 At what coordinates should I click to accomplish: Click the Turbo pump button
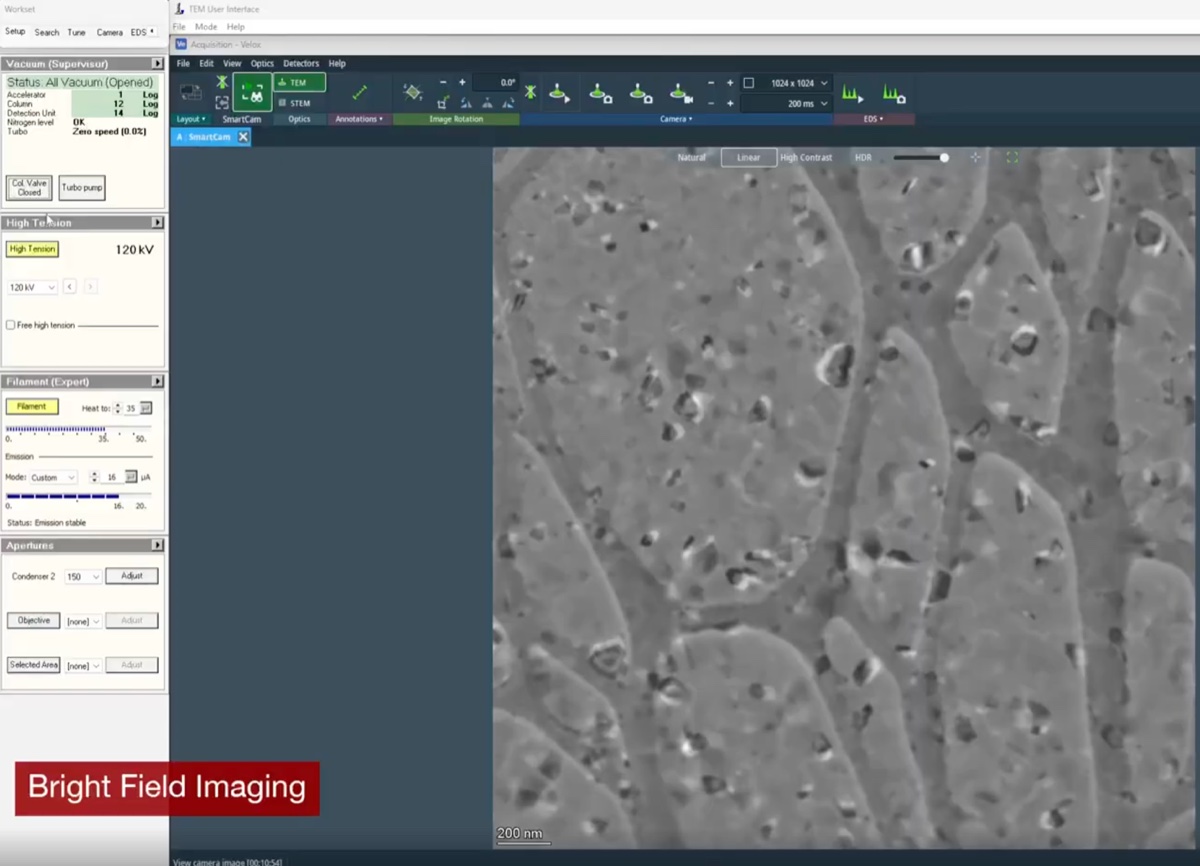coord(81,188)
